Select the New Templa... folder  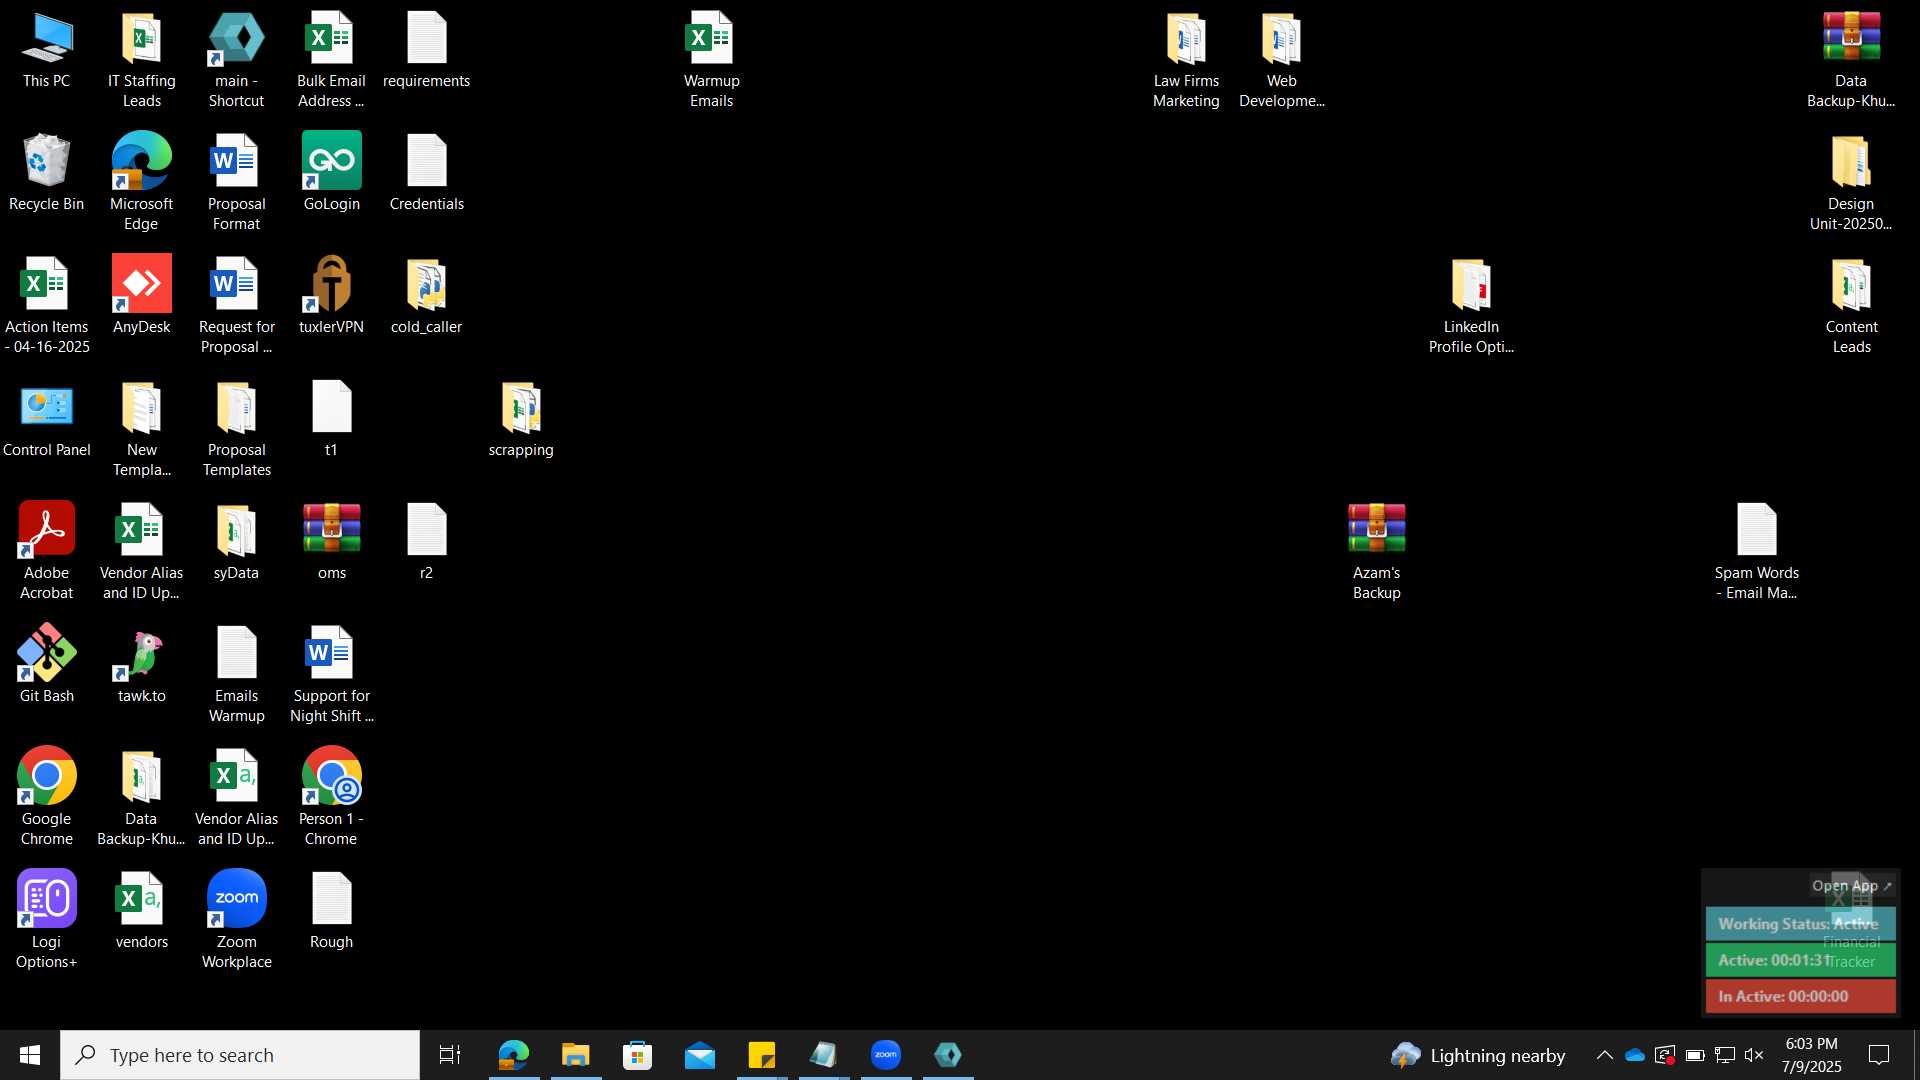pos(142,430)
